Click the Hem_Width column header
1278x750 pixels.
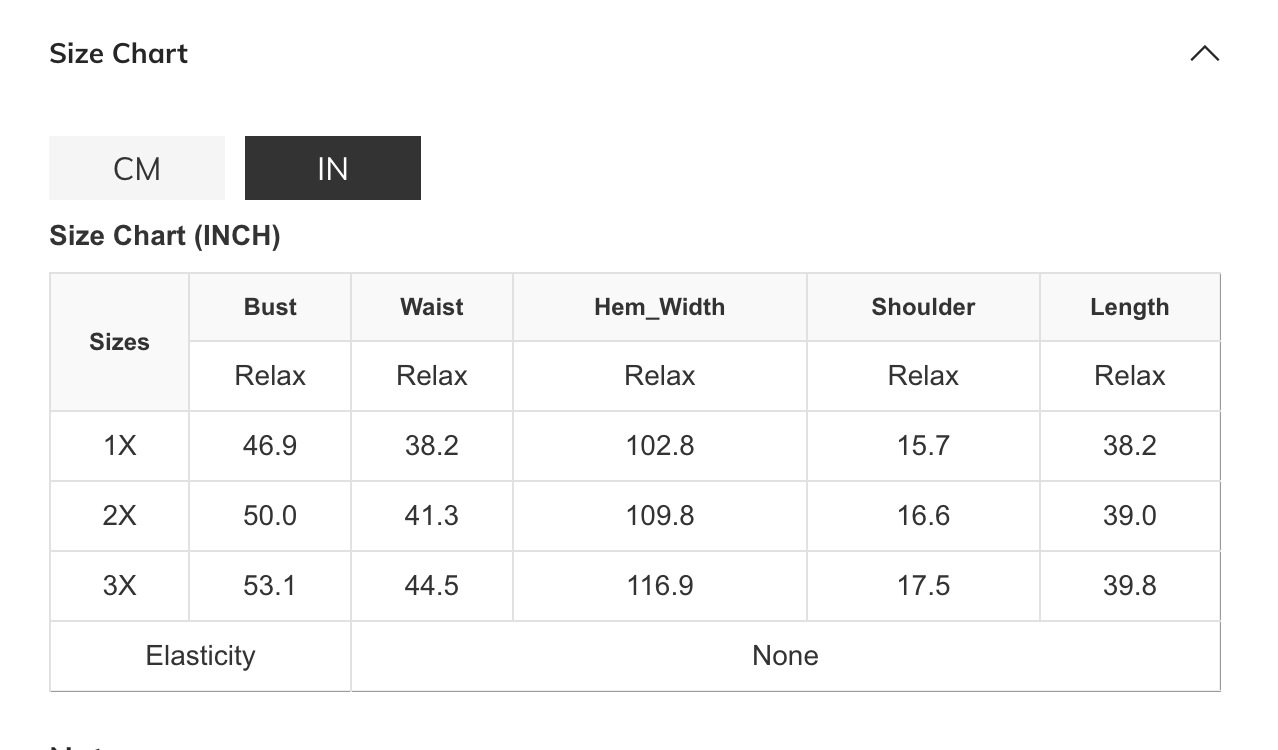(659, 307)
